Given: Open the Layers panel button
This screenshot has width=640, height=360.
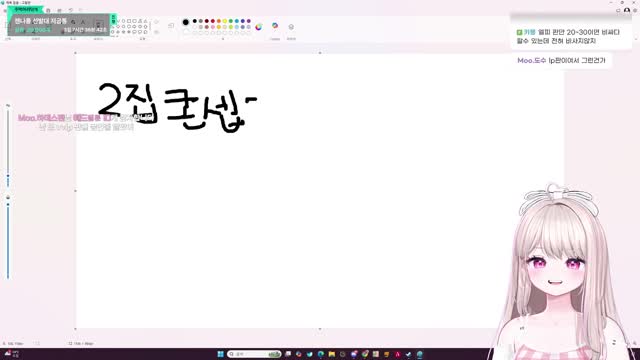Looking at the screenshot, I should point(291,27).
